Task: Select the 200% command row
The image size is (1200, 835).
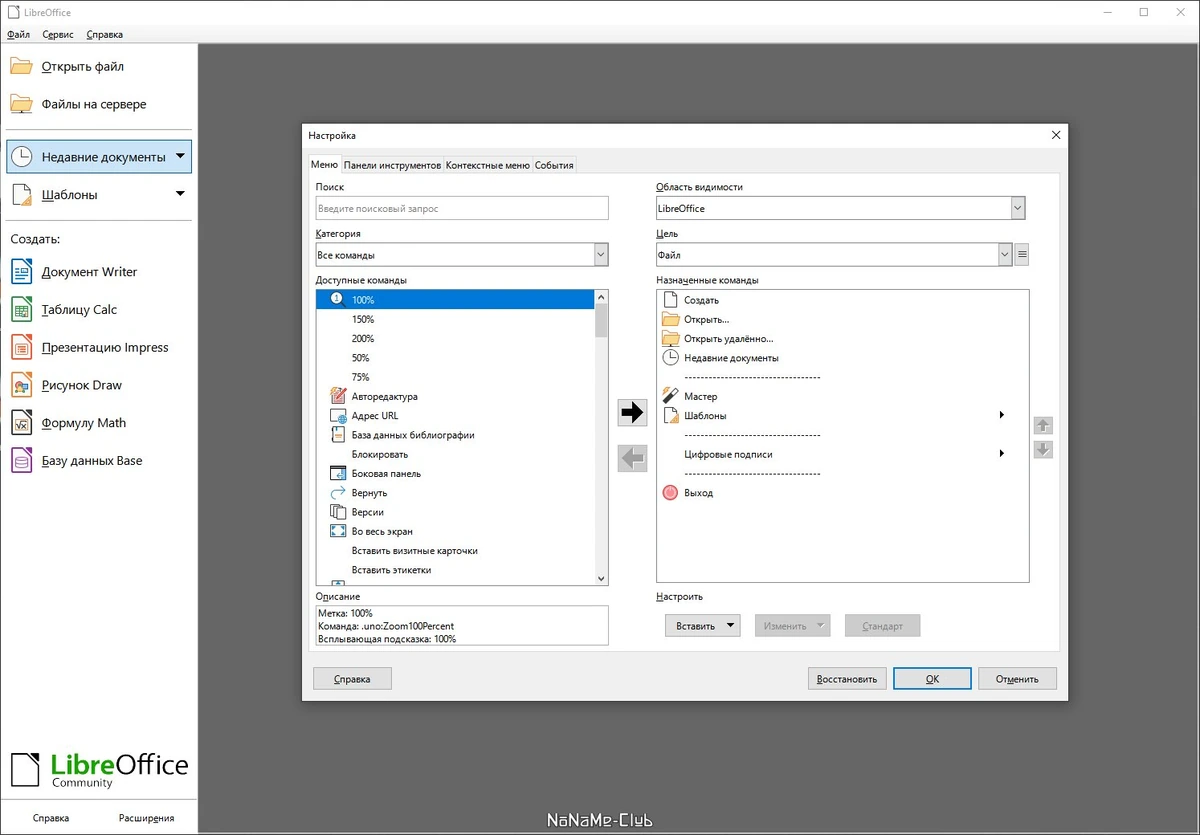Action: [455, 339]
